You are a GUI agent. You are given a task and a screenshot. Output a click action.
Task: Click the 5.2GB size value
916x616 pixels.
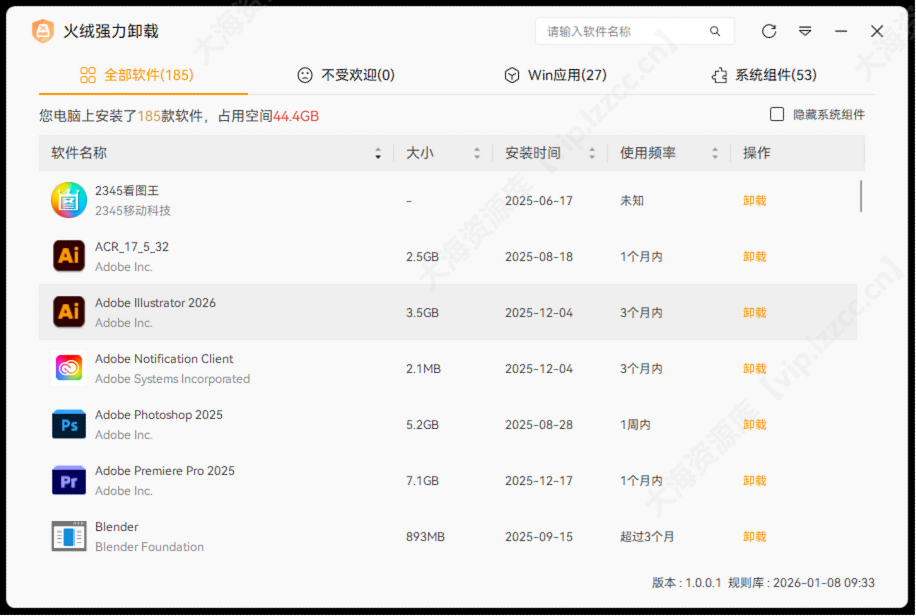(x=422, y=425)
